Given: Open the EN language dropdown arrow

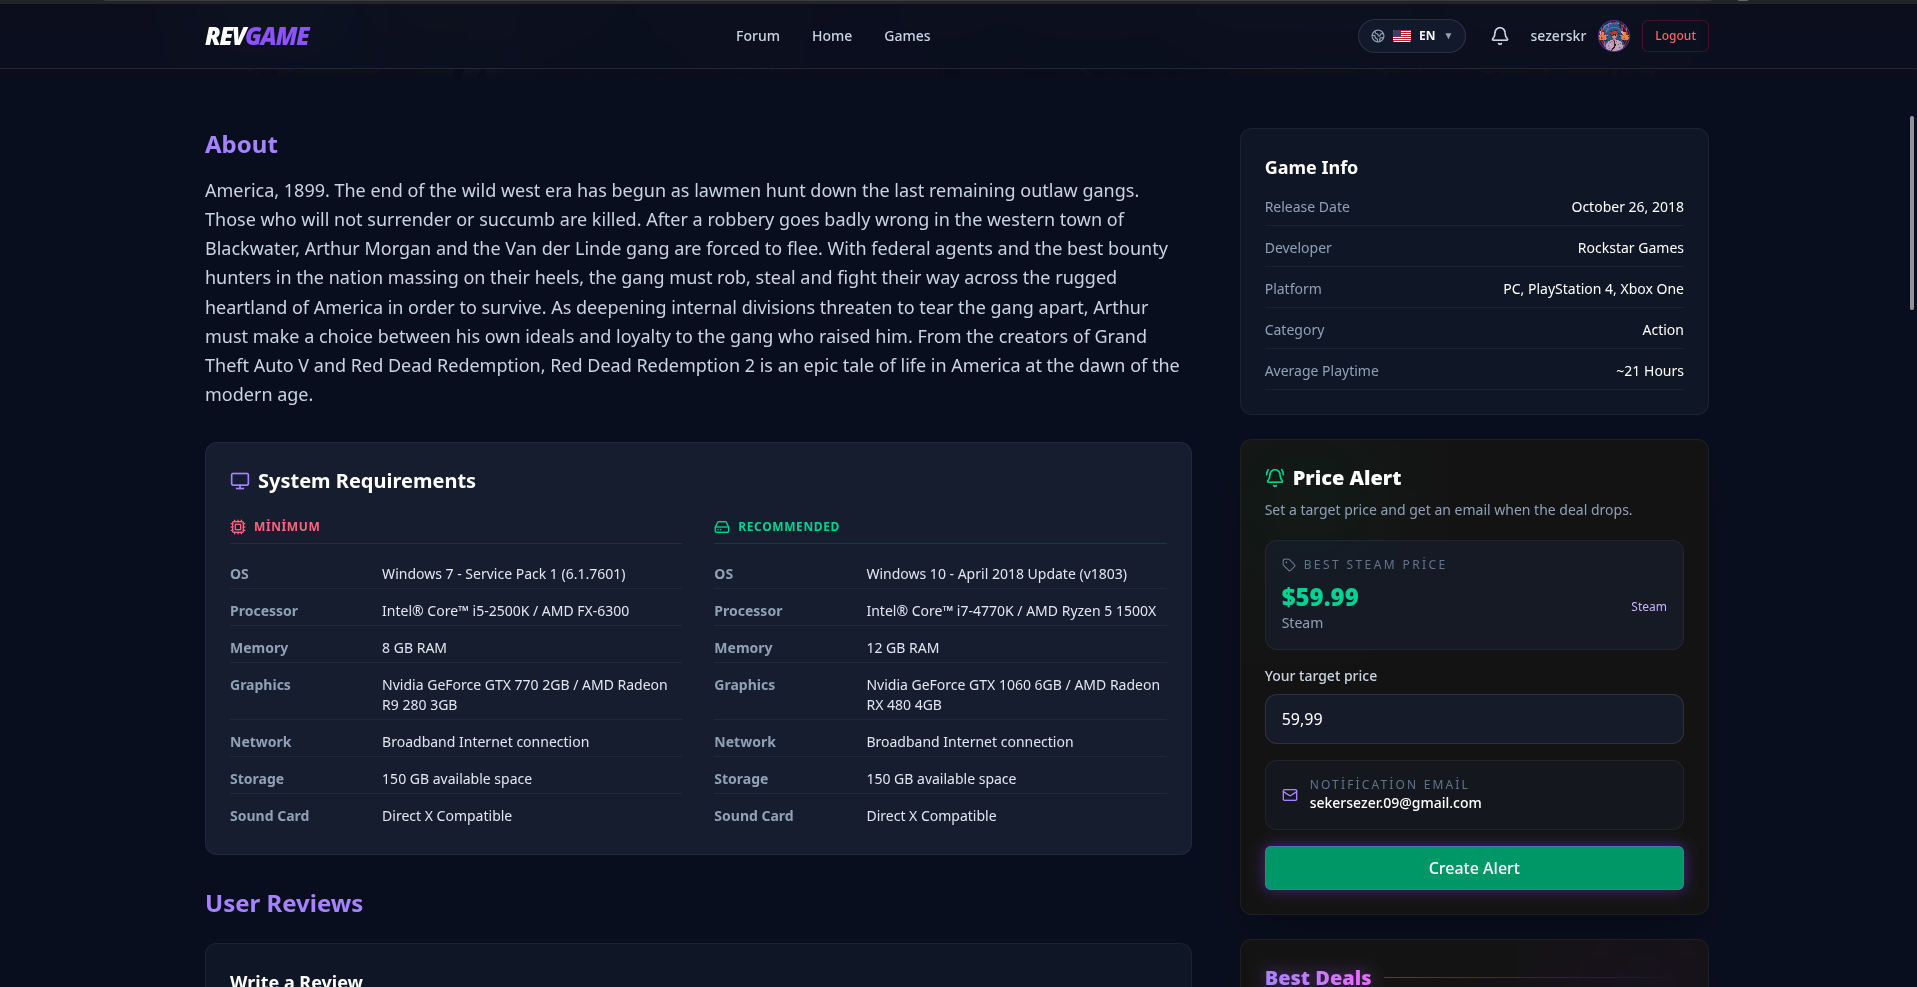Looking at the screenshot, I should click(x=1448, y=36).
